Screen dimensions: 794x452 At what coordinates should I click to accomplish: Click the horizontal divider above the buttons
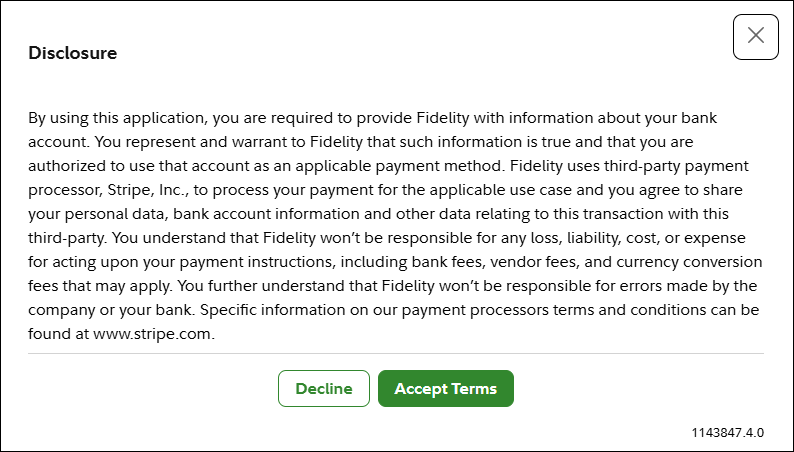[x=396, y=353]
